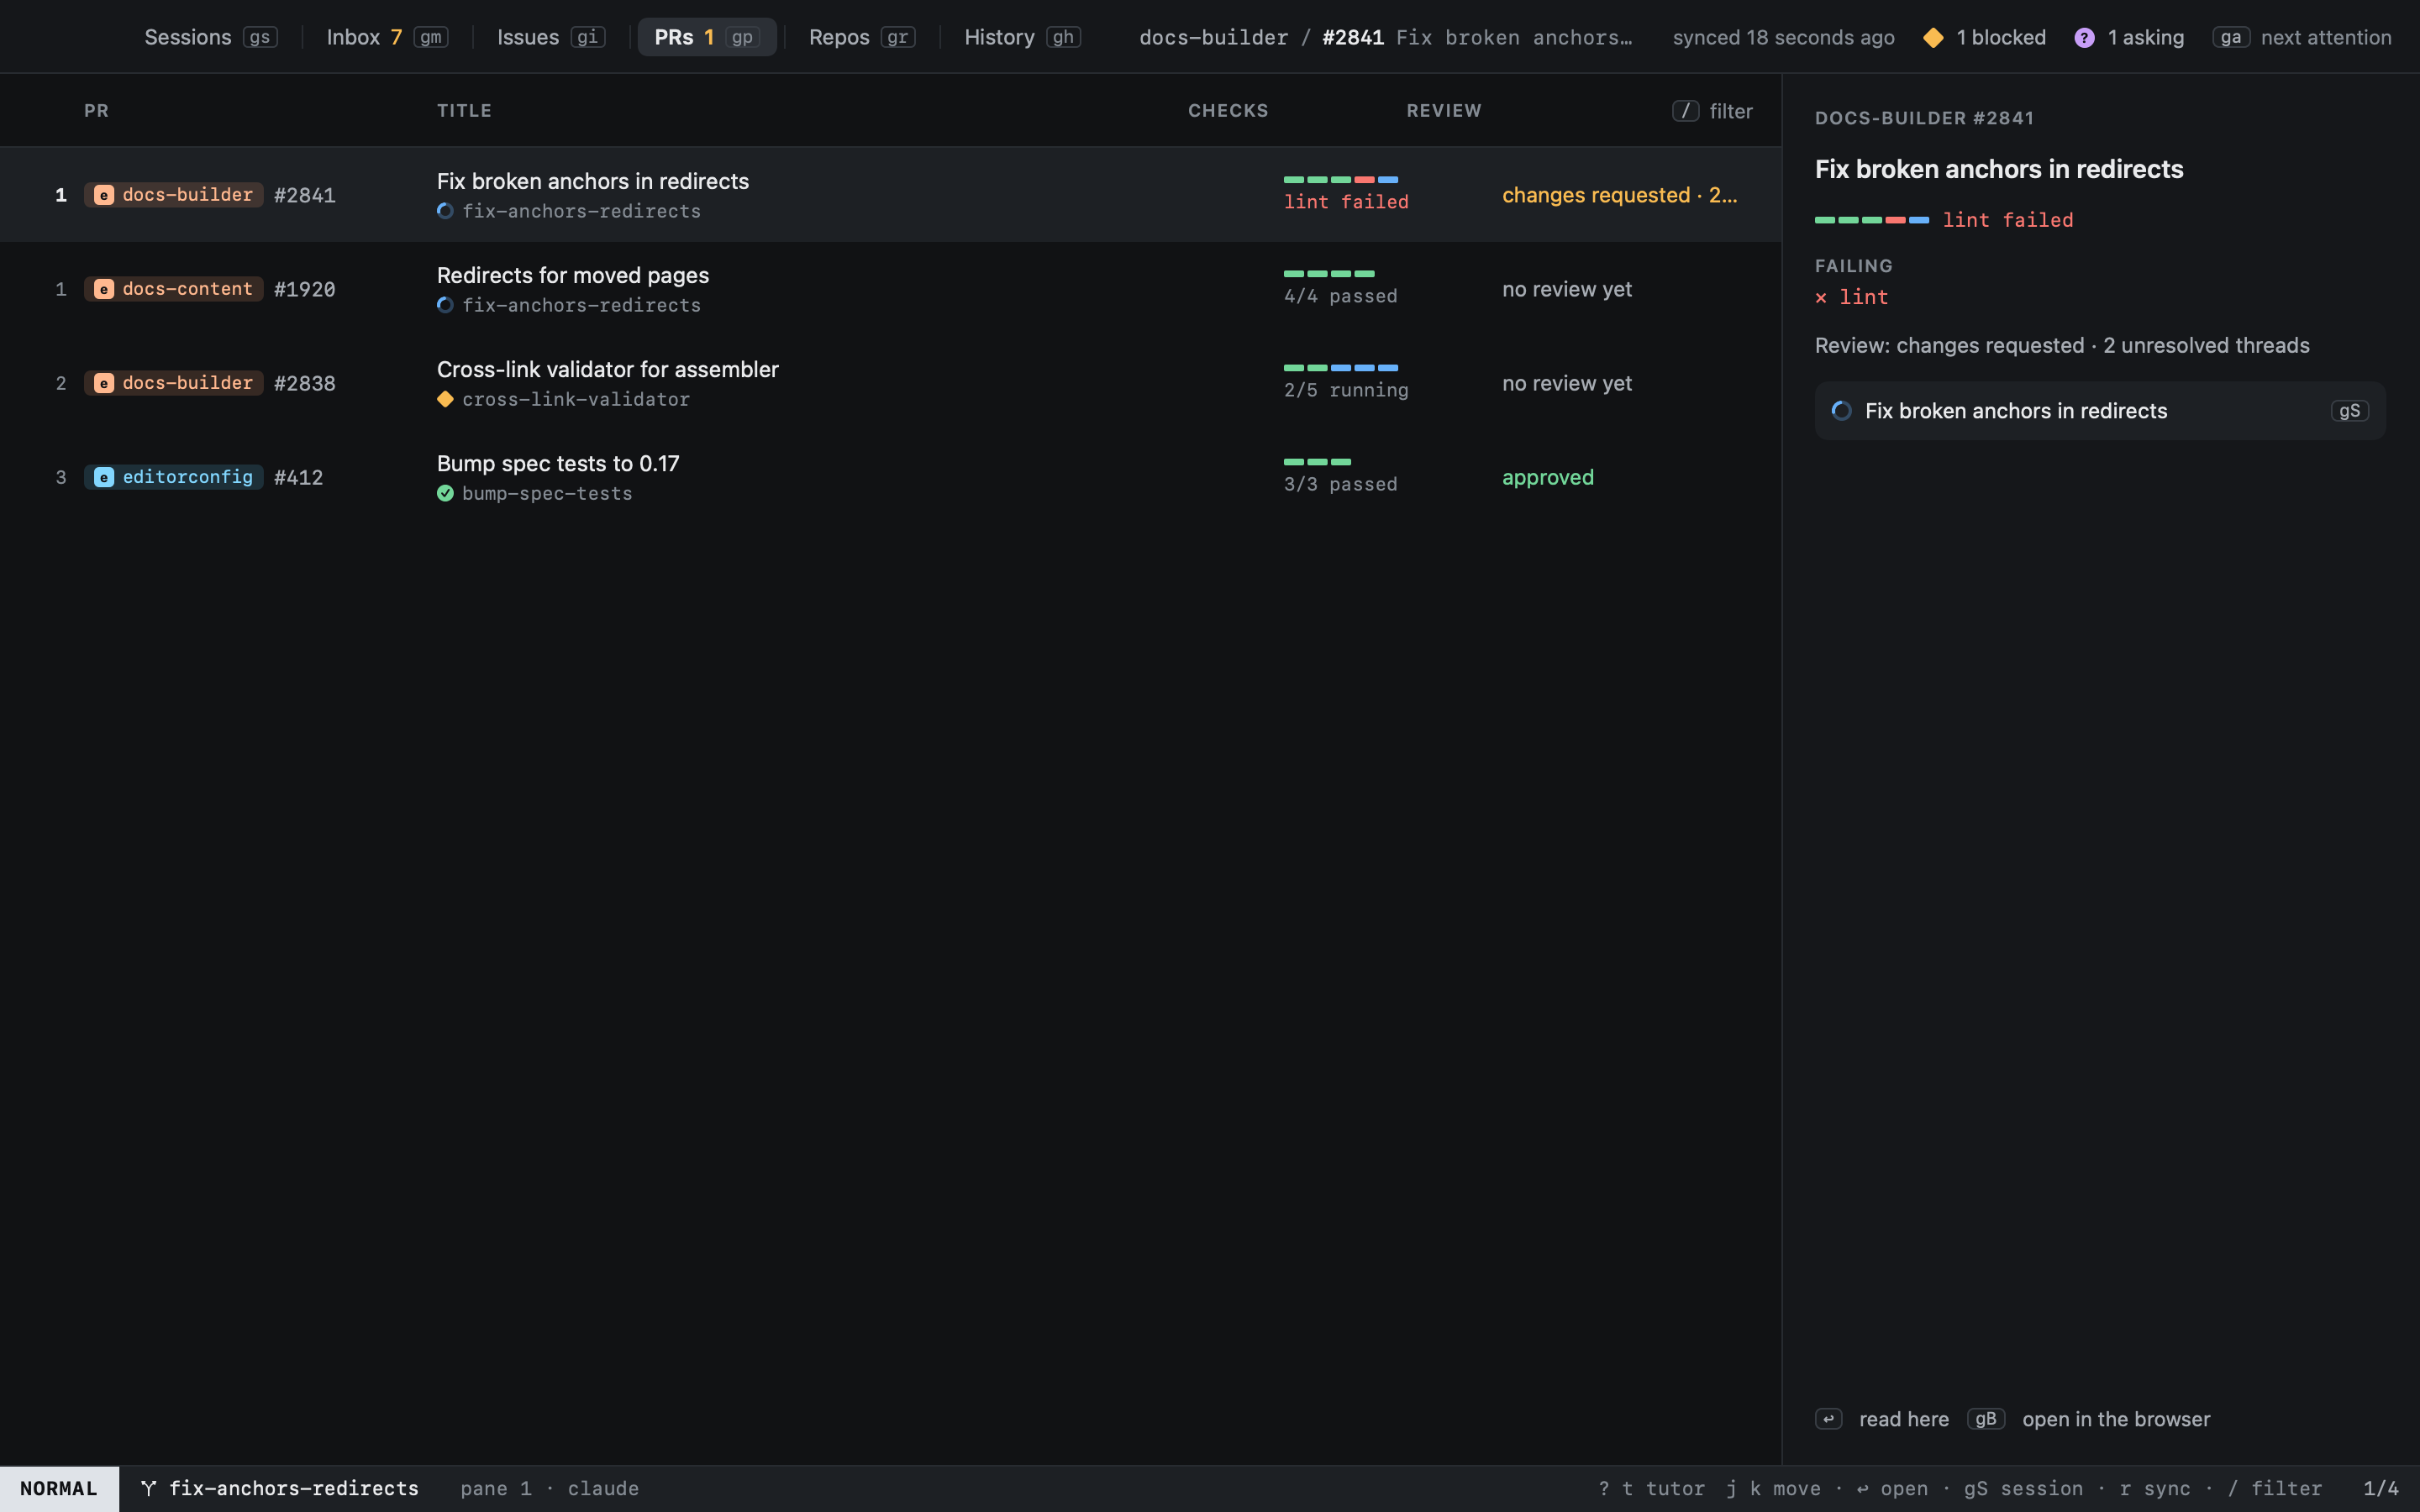The height and width of the screenshot is (1512, 2420).
Task: Click the docs-builder repo icon on #2838
Action: pyautogui.click(x=103, y=383)
